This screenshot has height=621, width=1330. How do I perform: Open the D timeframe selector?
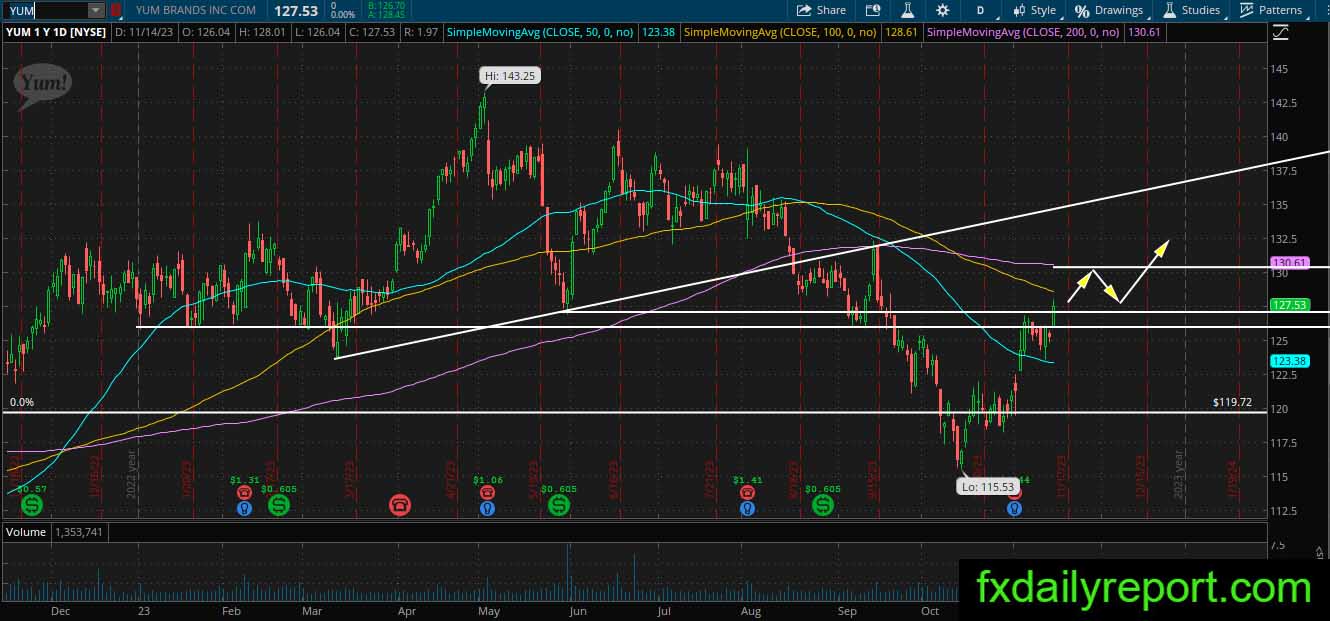coord(980,10)
